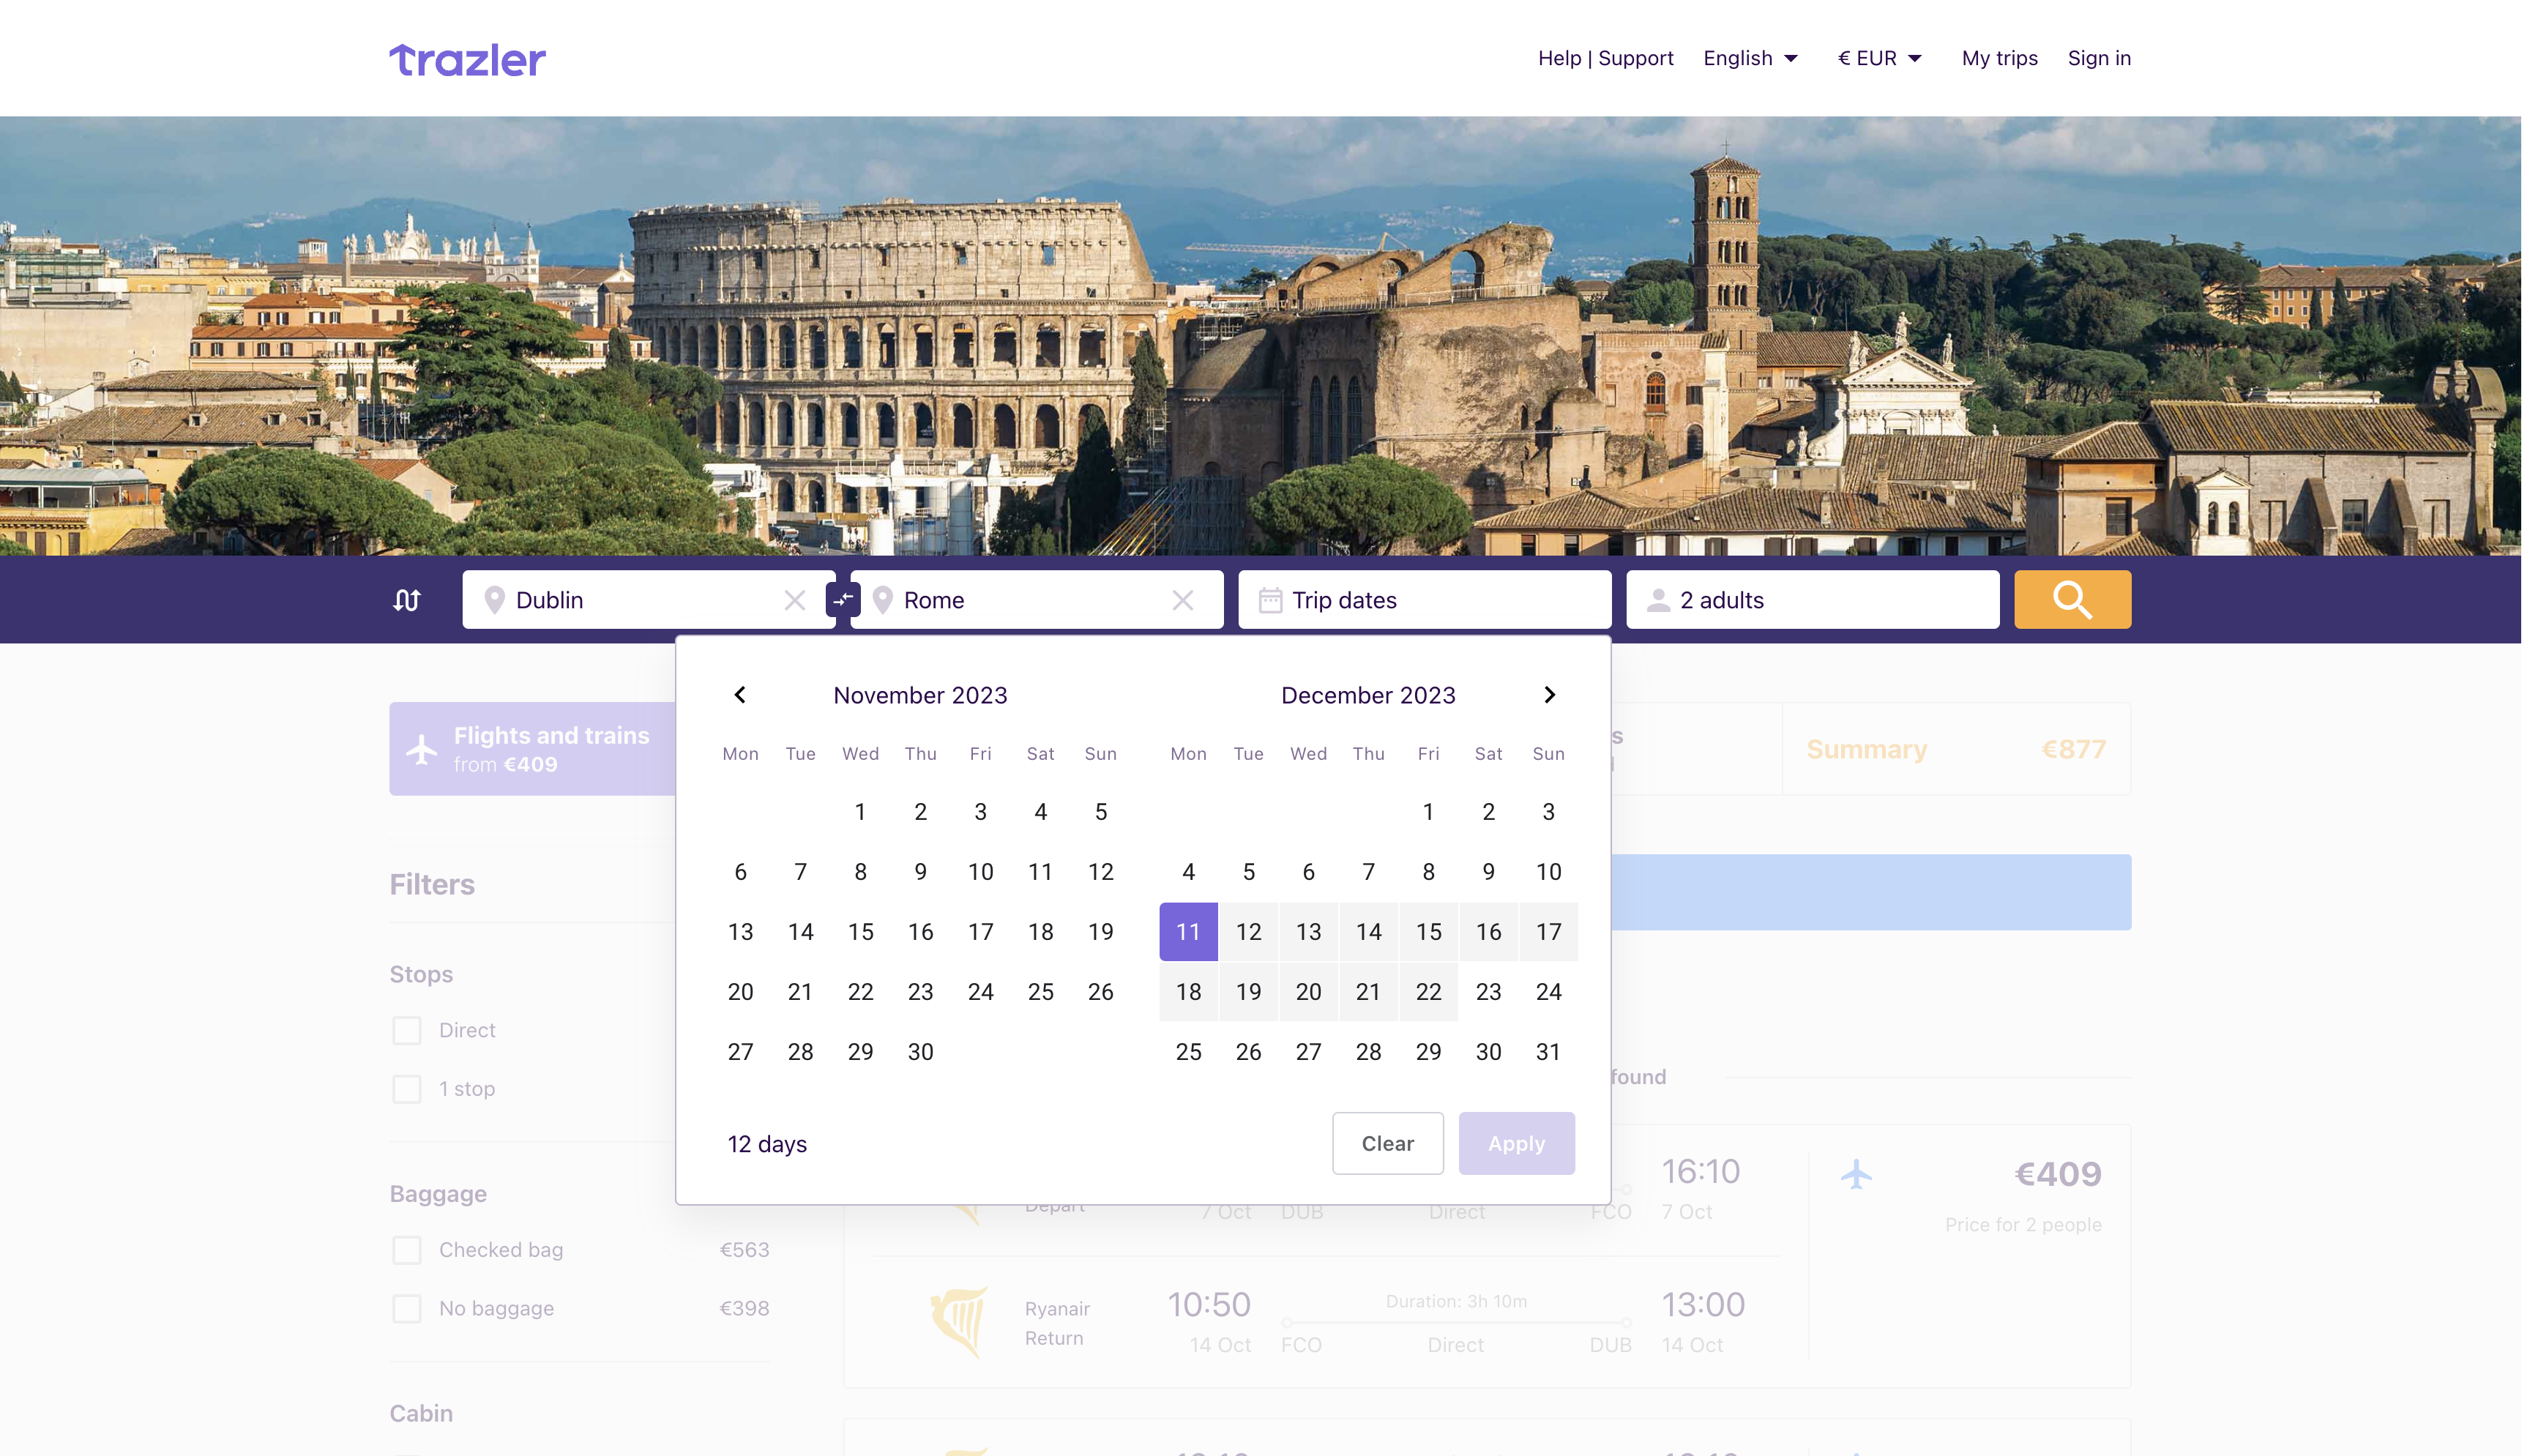Image resolution: width=2530 pixels, height=1456 pixels.
Task: Click the Filters heading
Action: click(432, 884)
